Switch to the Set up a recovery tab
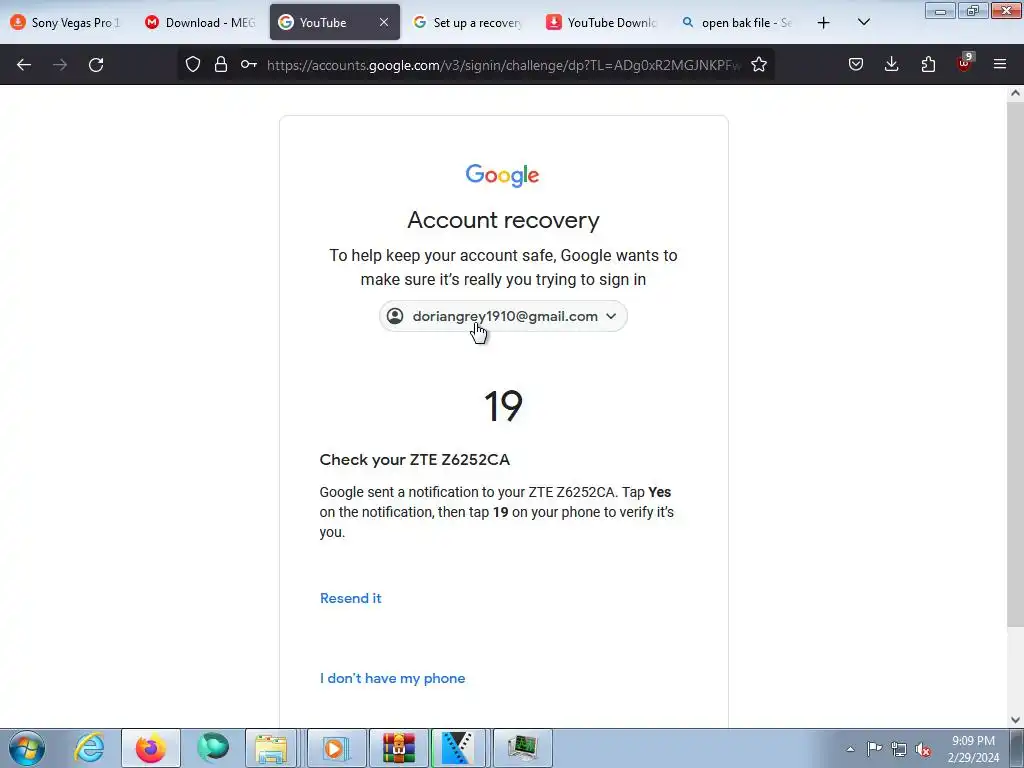The width and height of the screenshot is (1024, 768). click(x=468, y=22)
